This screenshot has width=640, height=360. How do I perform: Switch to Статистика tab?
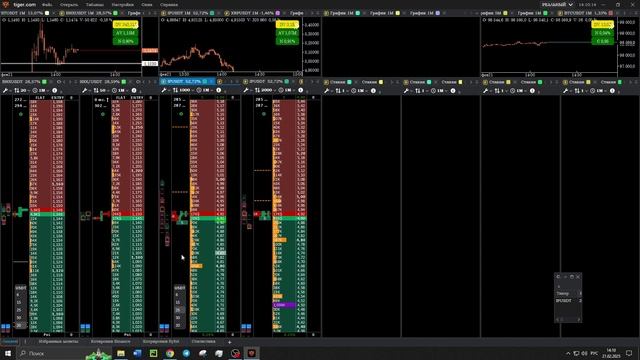tap(203, 342)
